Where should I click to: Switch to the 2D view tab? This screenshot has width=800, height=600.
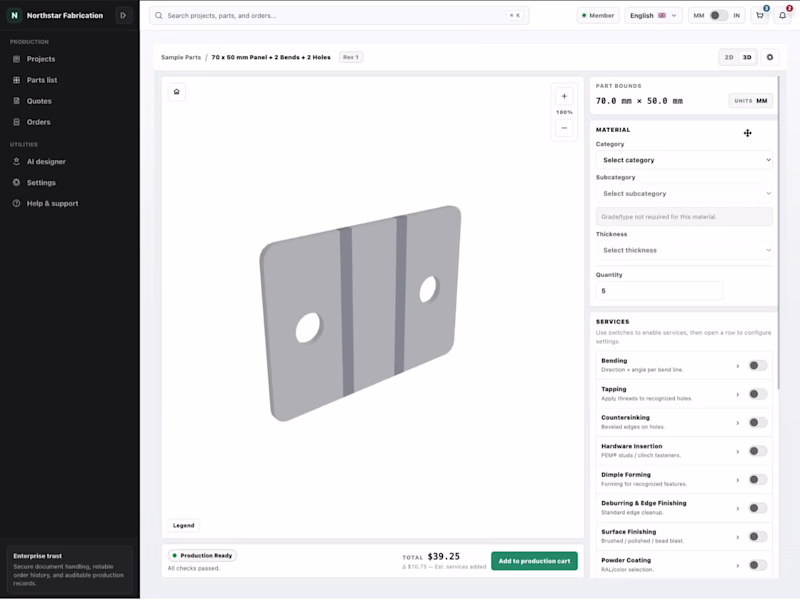click(x=729, y=57)
